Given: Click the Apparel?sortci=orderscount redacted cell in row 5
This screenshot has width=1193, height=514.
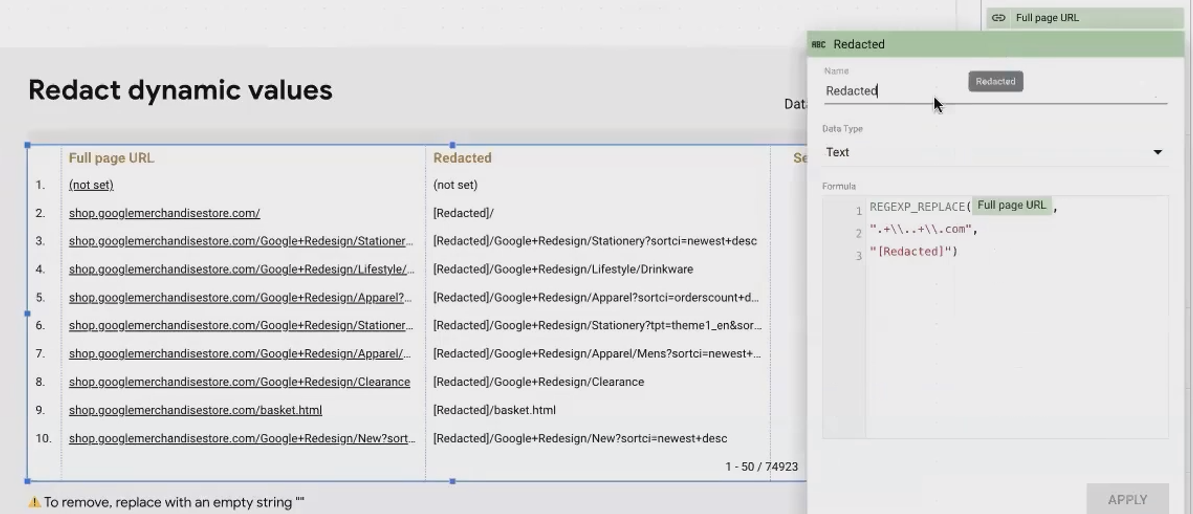Looking at the screenshot, I should (x=596, y=297).
